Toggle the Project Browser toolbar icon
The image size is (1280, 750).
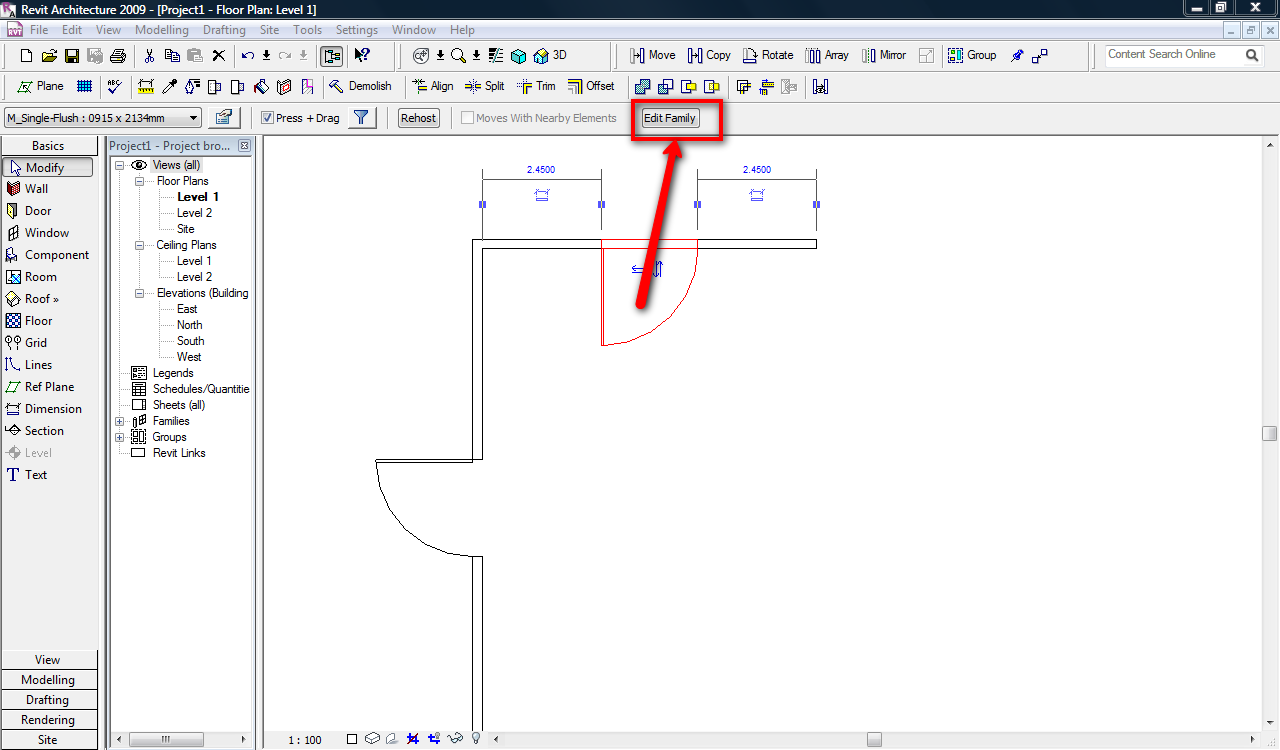tap(332, 56)
